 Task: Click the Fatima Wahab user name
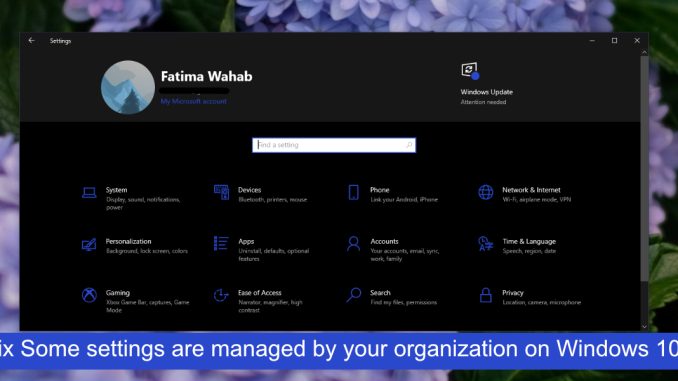pos(206,76)
